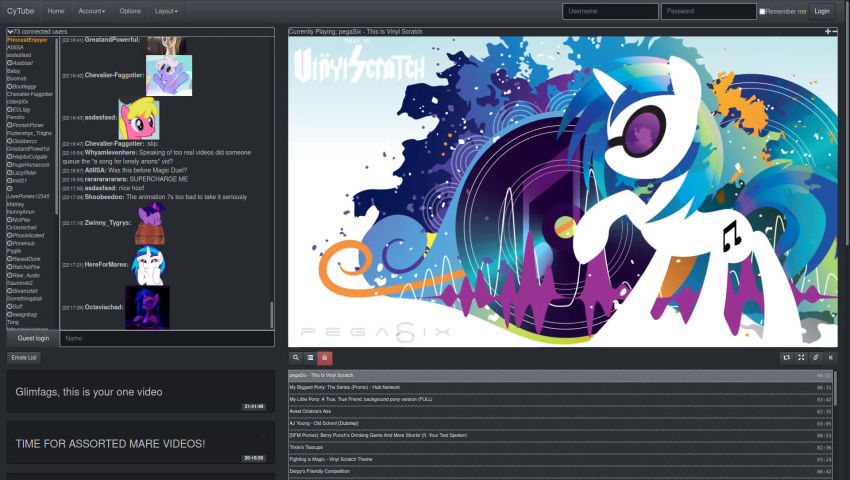Click username Octaviachad in the user list

(22, 228)
